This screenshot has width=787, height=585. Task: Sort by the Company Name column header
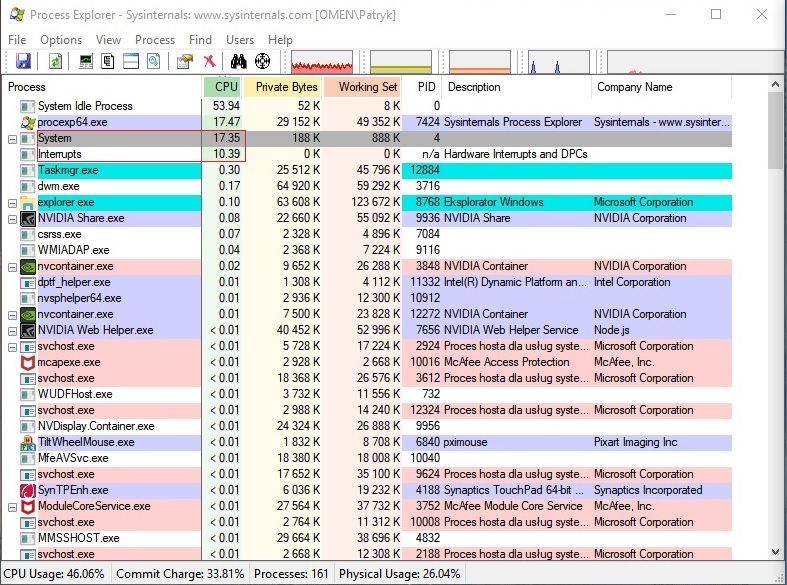(663, 87)
